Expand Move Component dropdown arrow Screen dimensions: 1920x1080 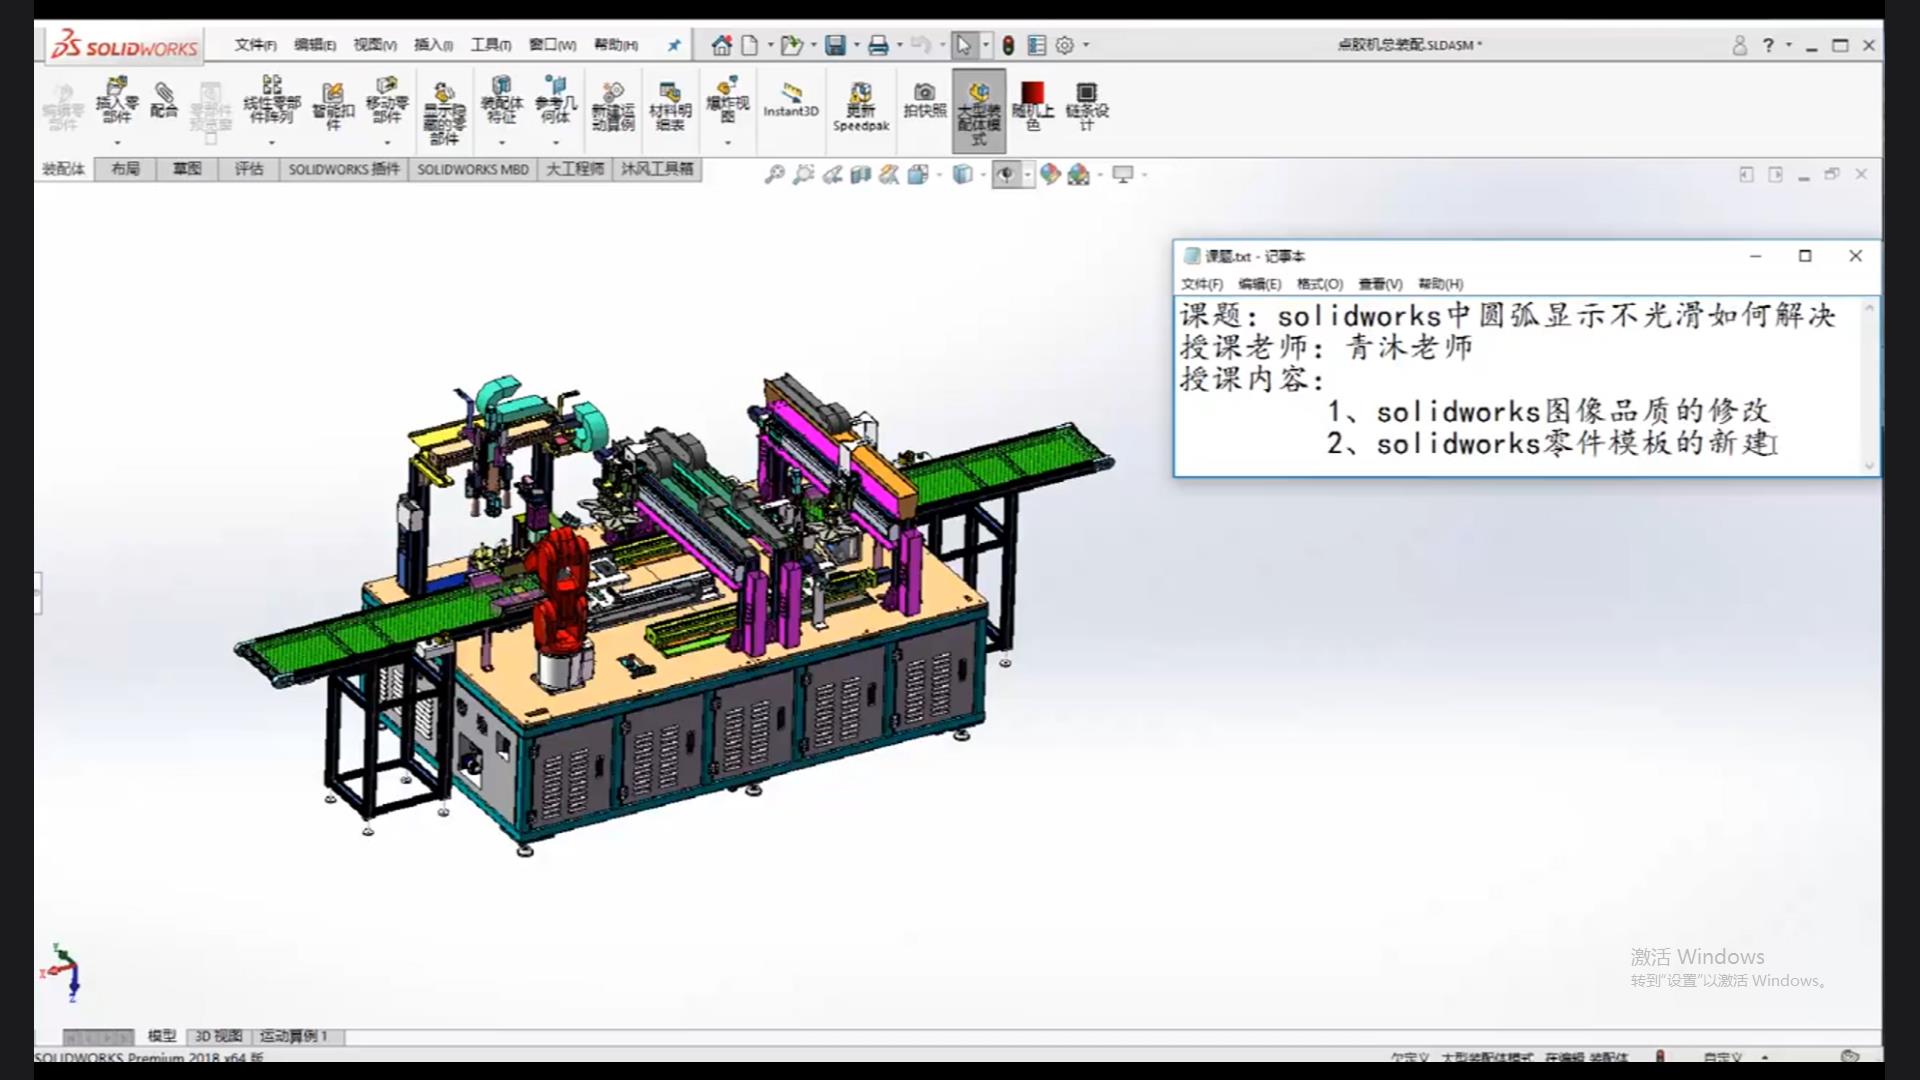tap(387, 142)
